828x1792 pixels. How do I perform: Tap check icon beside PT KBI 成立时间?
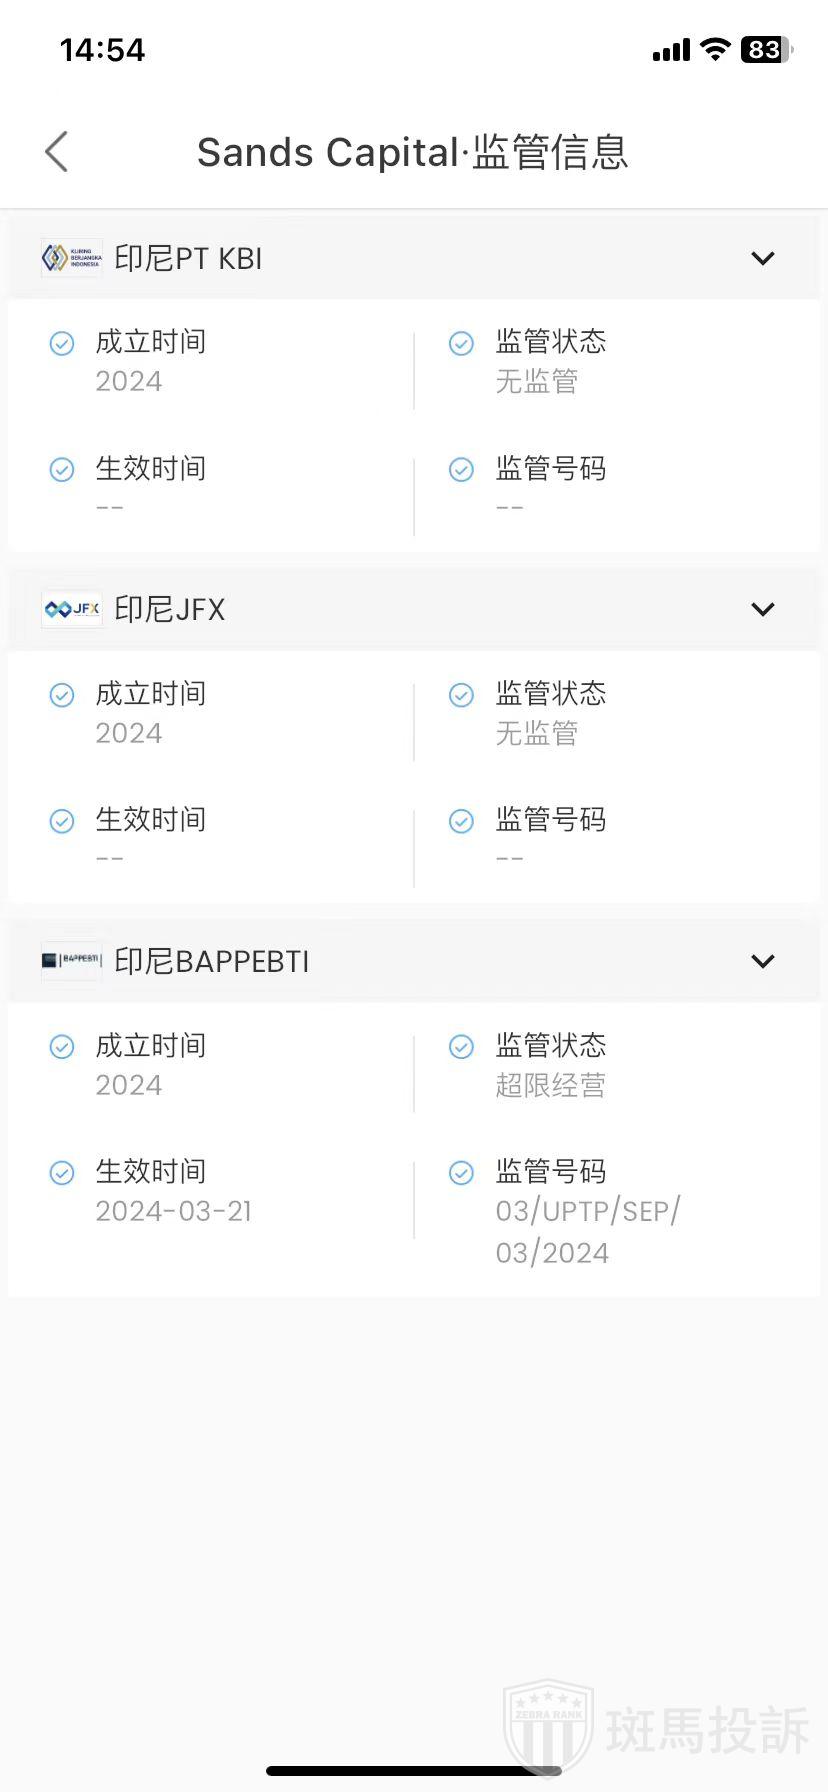62,343
